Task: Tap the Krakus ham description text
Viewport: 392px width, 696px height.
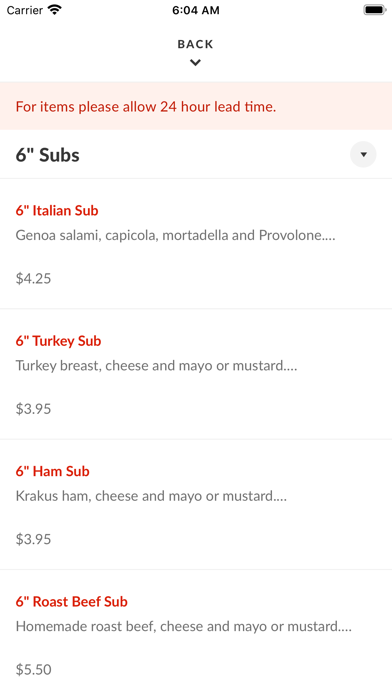Action: coord(151,496)
